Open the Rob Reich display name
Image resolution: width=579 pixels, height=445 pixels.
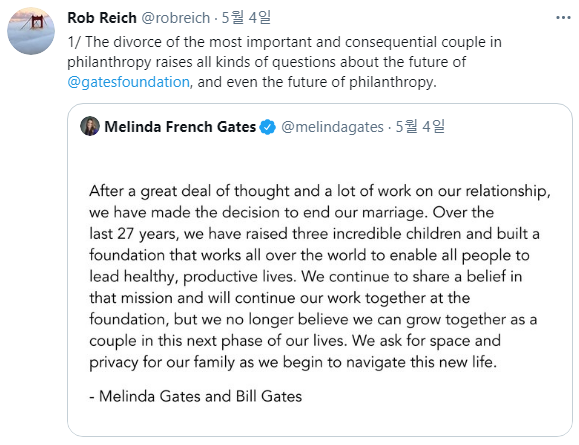click(102, 18)
